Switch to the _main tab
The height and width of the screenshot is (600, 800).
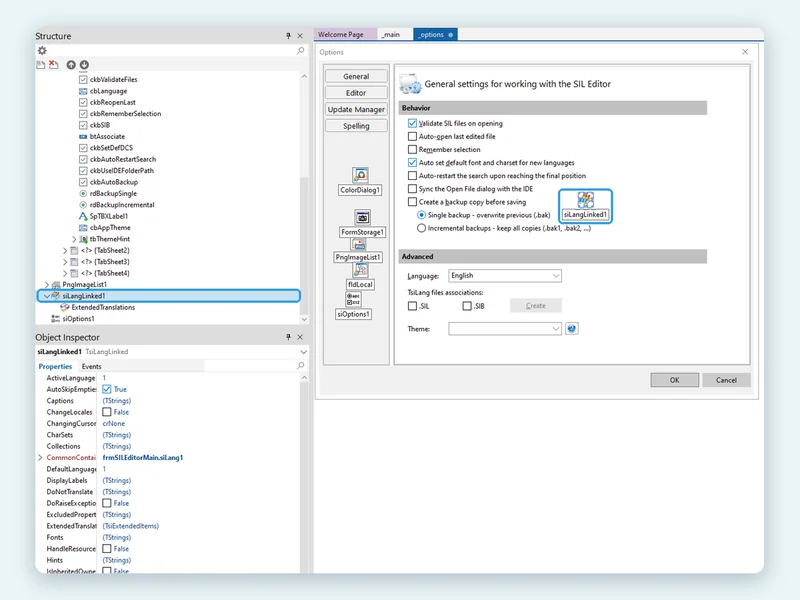click(x=391, y=35)
